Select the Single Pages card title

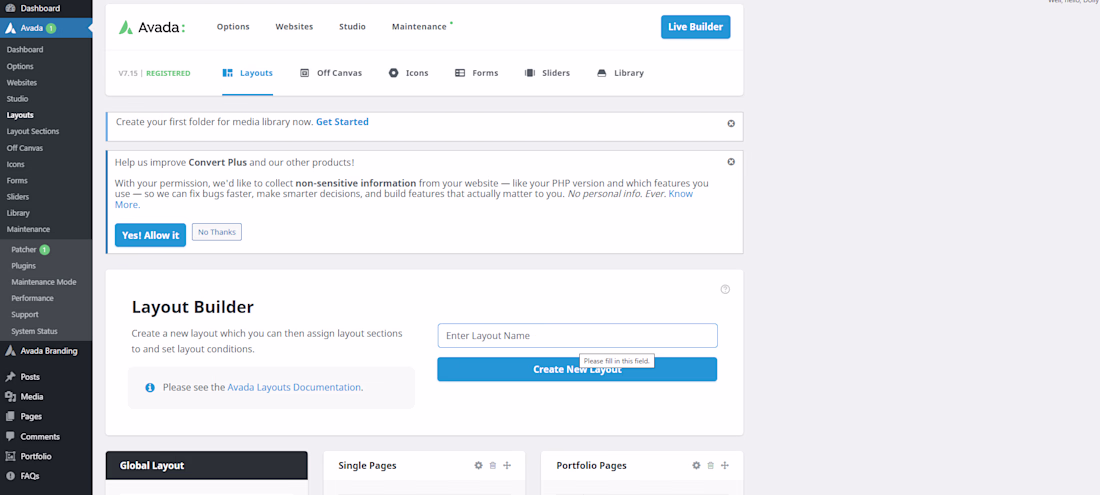coord(367,466)
